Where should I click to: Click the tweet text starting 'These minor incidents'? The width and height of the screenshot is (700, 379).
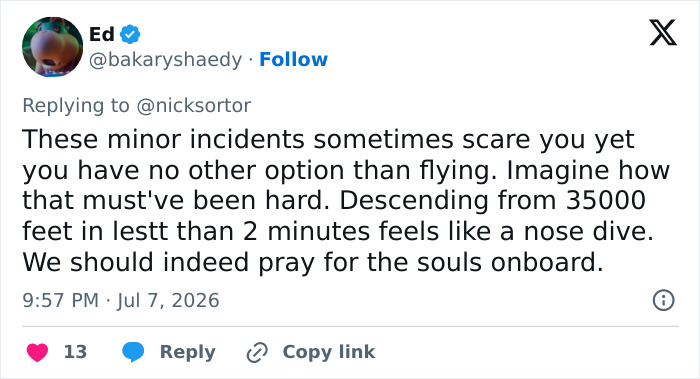click(346, 200)
